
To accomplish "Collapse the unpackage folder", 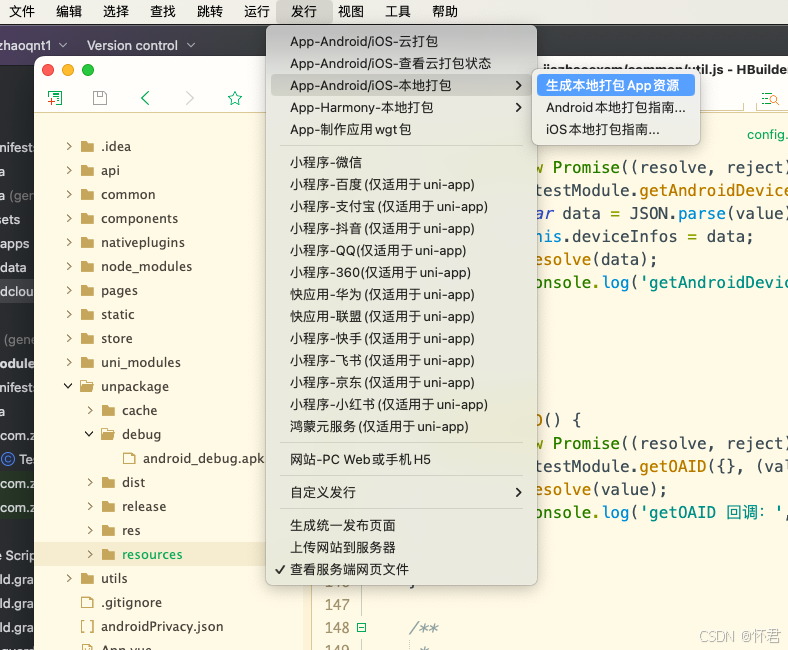I will click(x=68, y=386).
